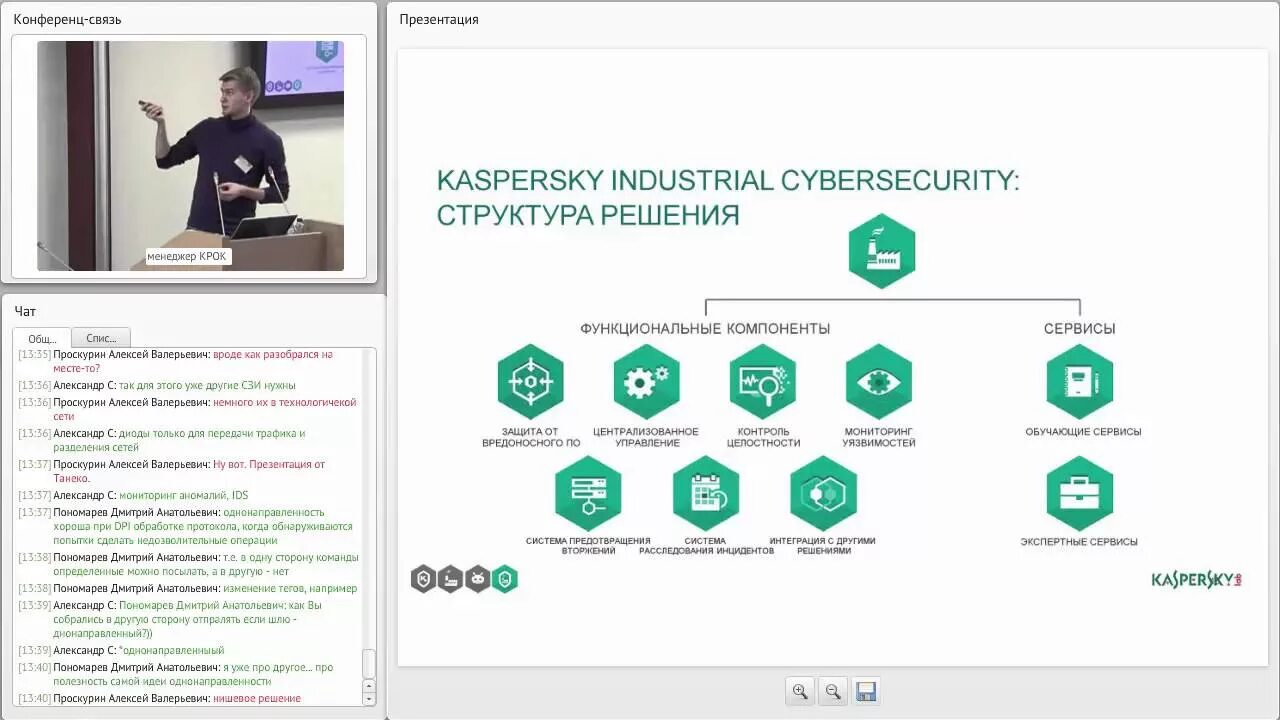Image resolution: width=1280 pixels, height=720 pixels.
Task: Click the 'СИСТЕМА ПРЕДОТВРАЩЕНИЯ ВТОРЖЕНИЙ' label
Action: click(x=588, y=546)
